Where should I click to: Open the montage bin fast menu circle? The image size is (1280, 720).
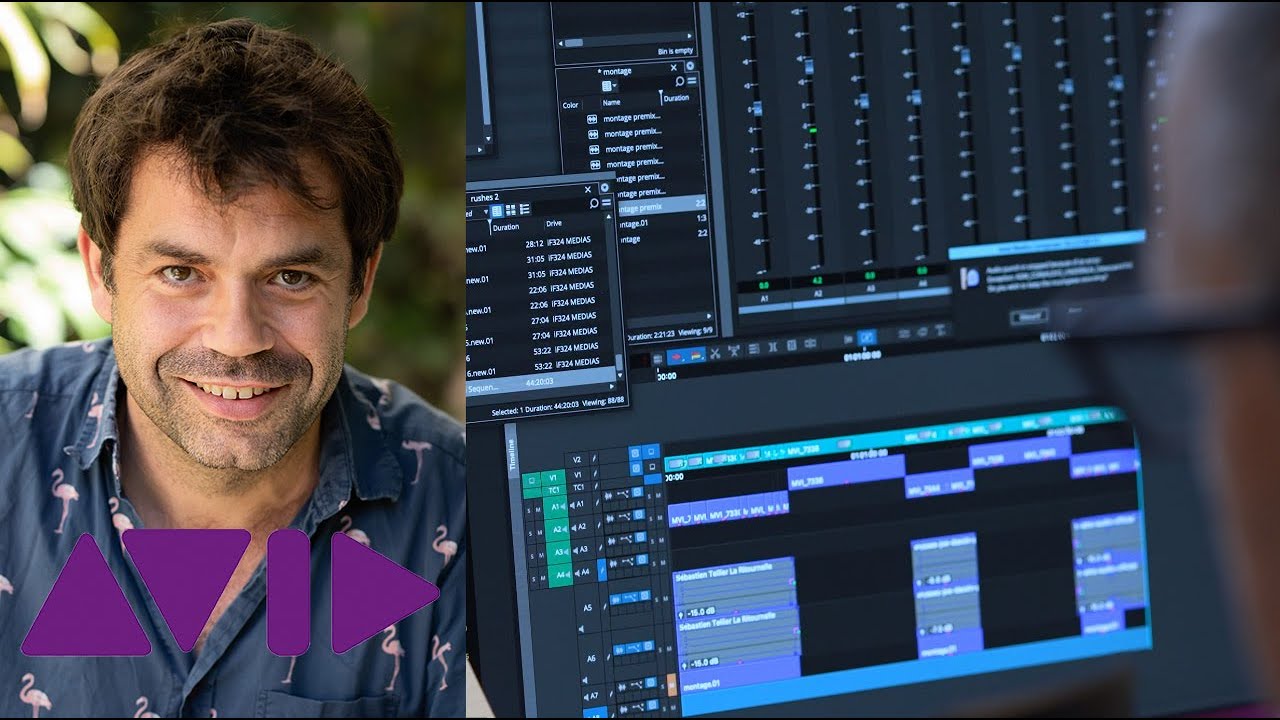(x=690, y=66)
